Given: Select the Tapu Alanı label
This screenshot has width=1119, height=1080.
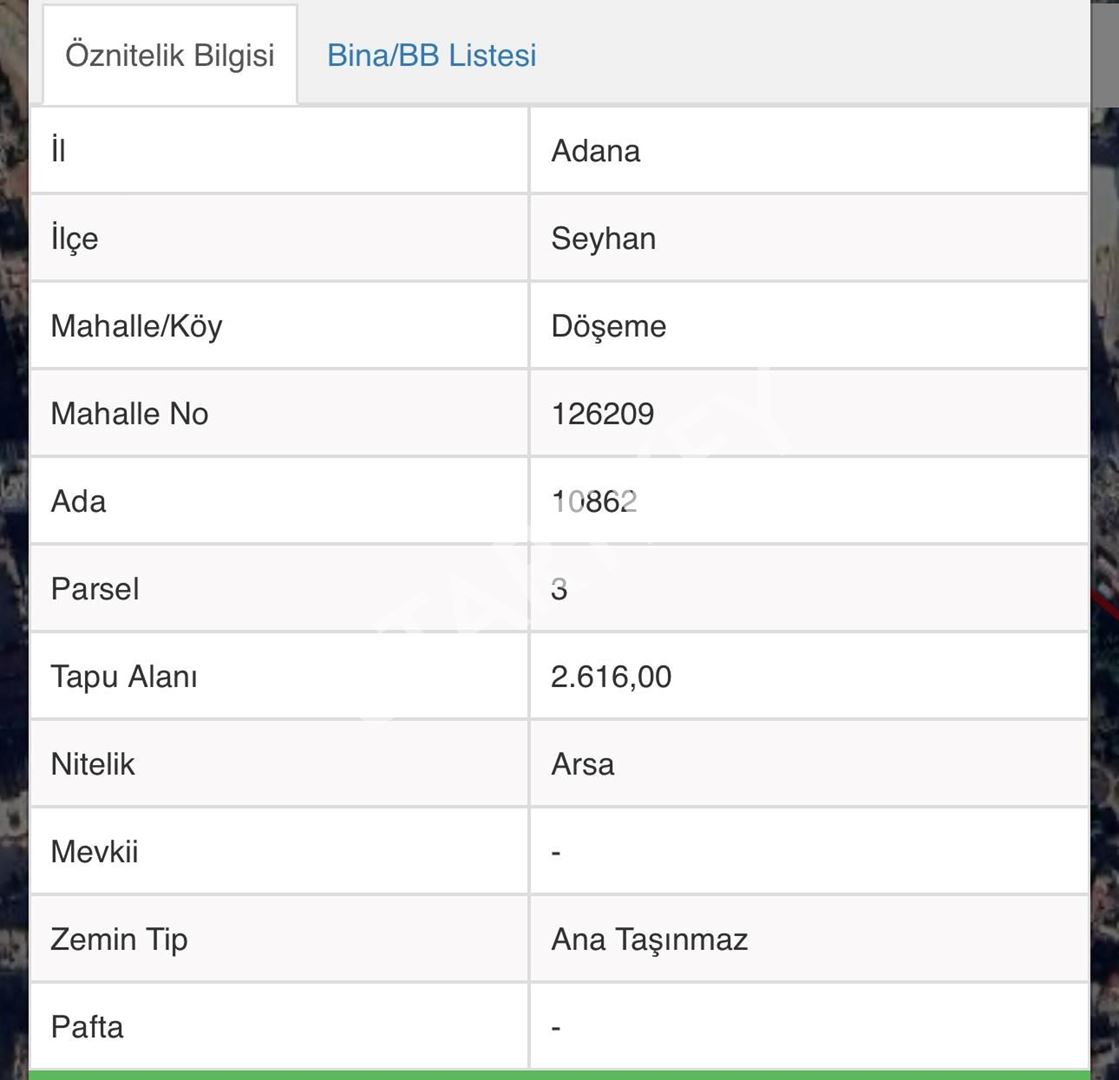Looking at the screenshot, I should pyautogui.click(x=124, y=677).
